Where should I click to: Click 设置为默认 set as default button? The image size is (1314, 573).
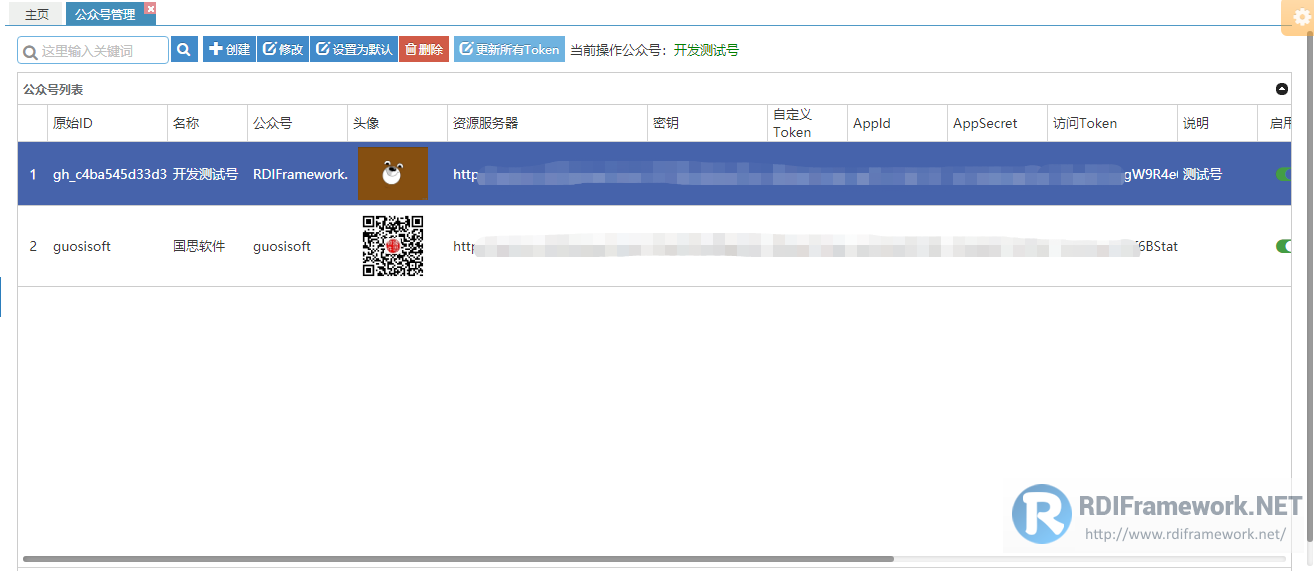point(354,49)
